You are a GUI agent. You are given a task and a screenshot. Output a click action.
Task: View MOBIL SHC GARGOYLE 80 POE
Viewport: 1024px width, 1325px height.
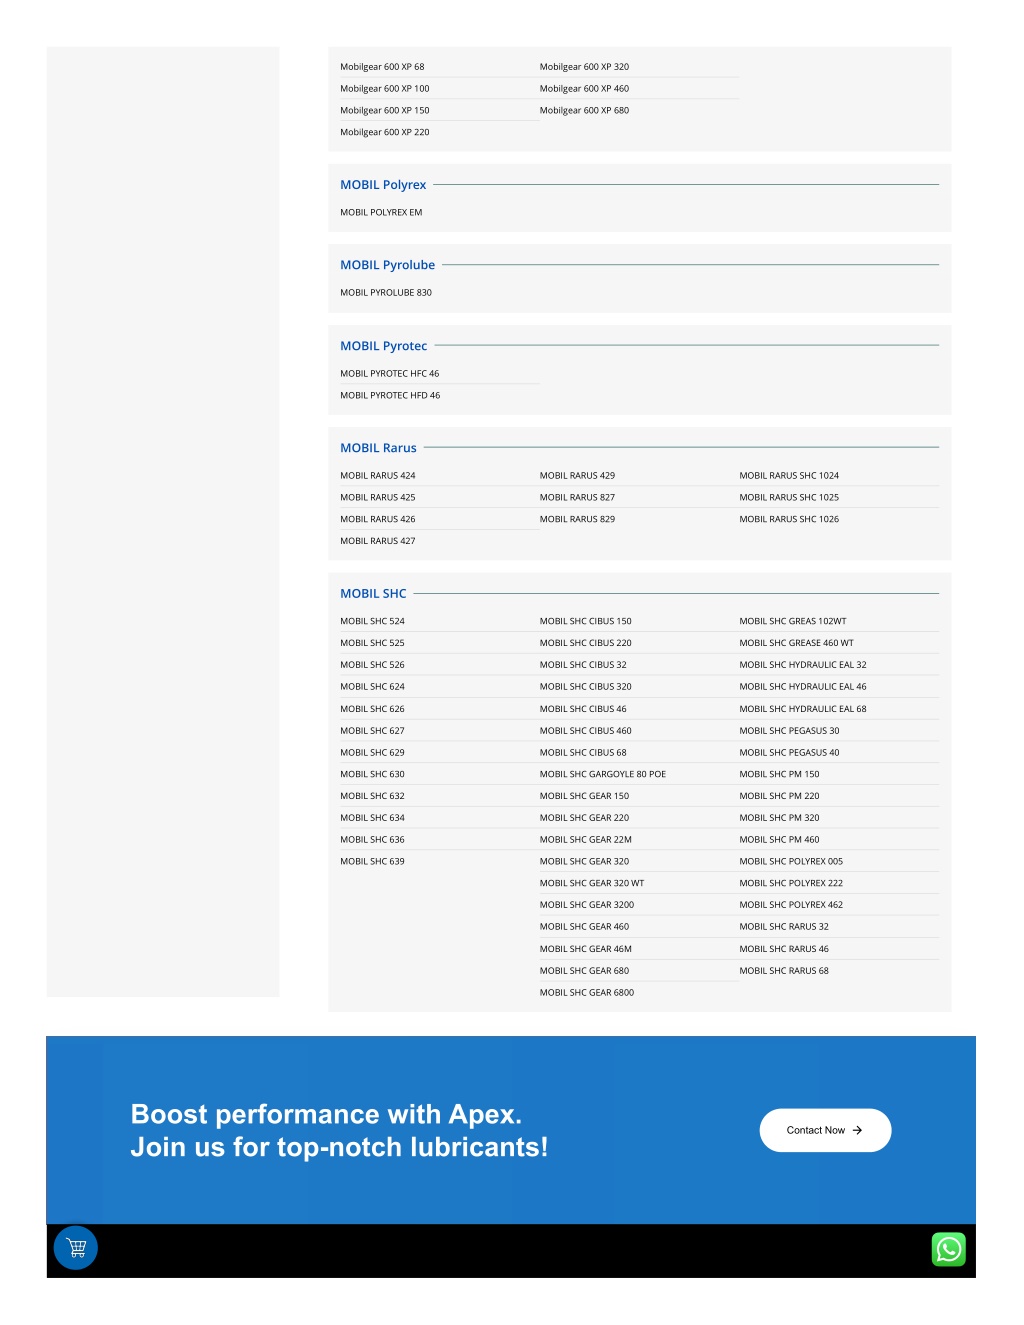(x=602, y=775)
